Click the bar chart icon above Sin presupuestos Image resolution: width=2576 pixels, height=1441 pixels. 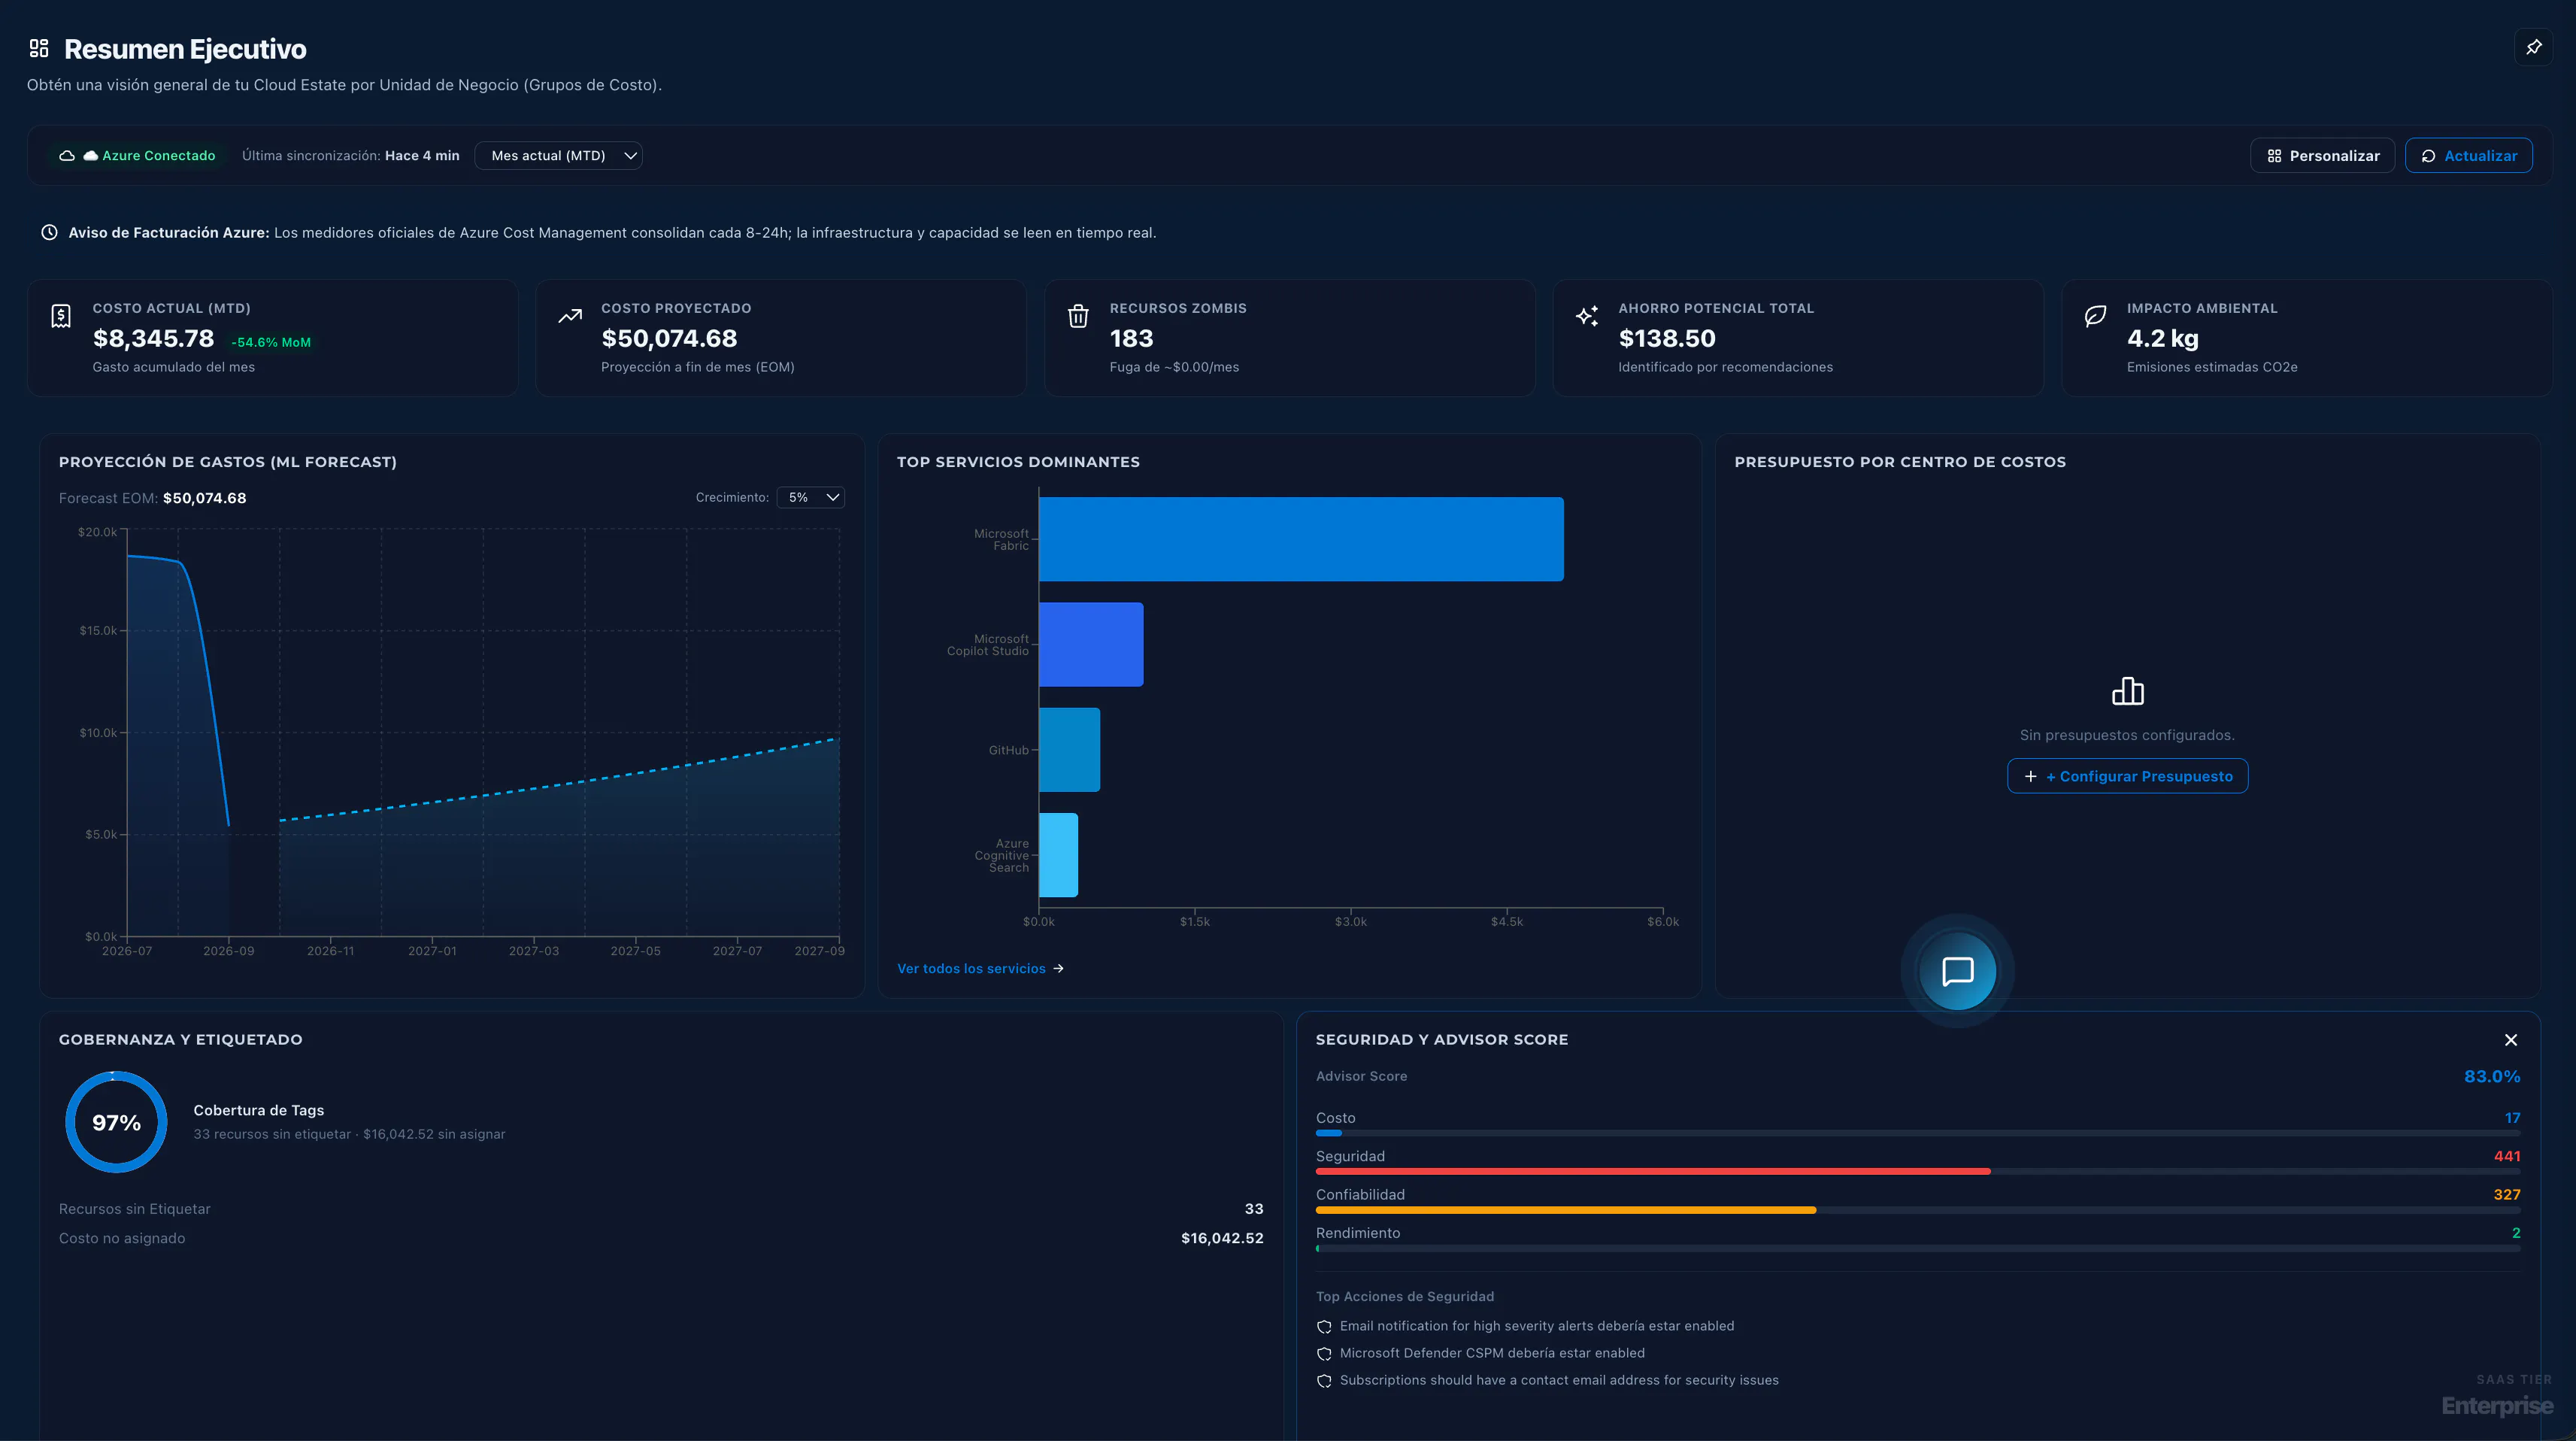pyautogui.click(x=2127, y=691)
